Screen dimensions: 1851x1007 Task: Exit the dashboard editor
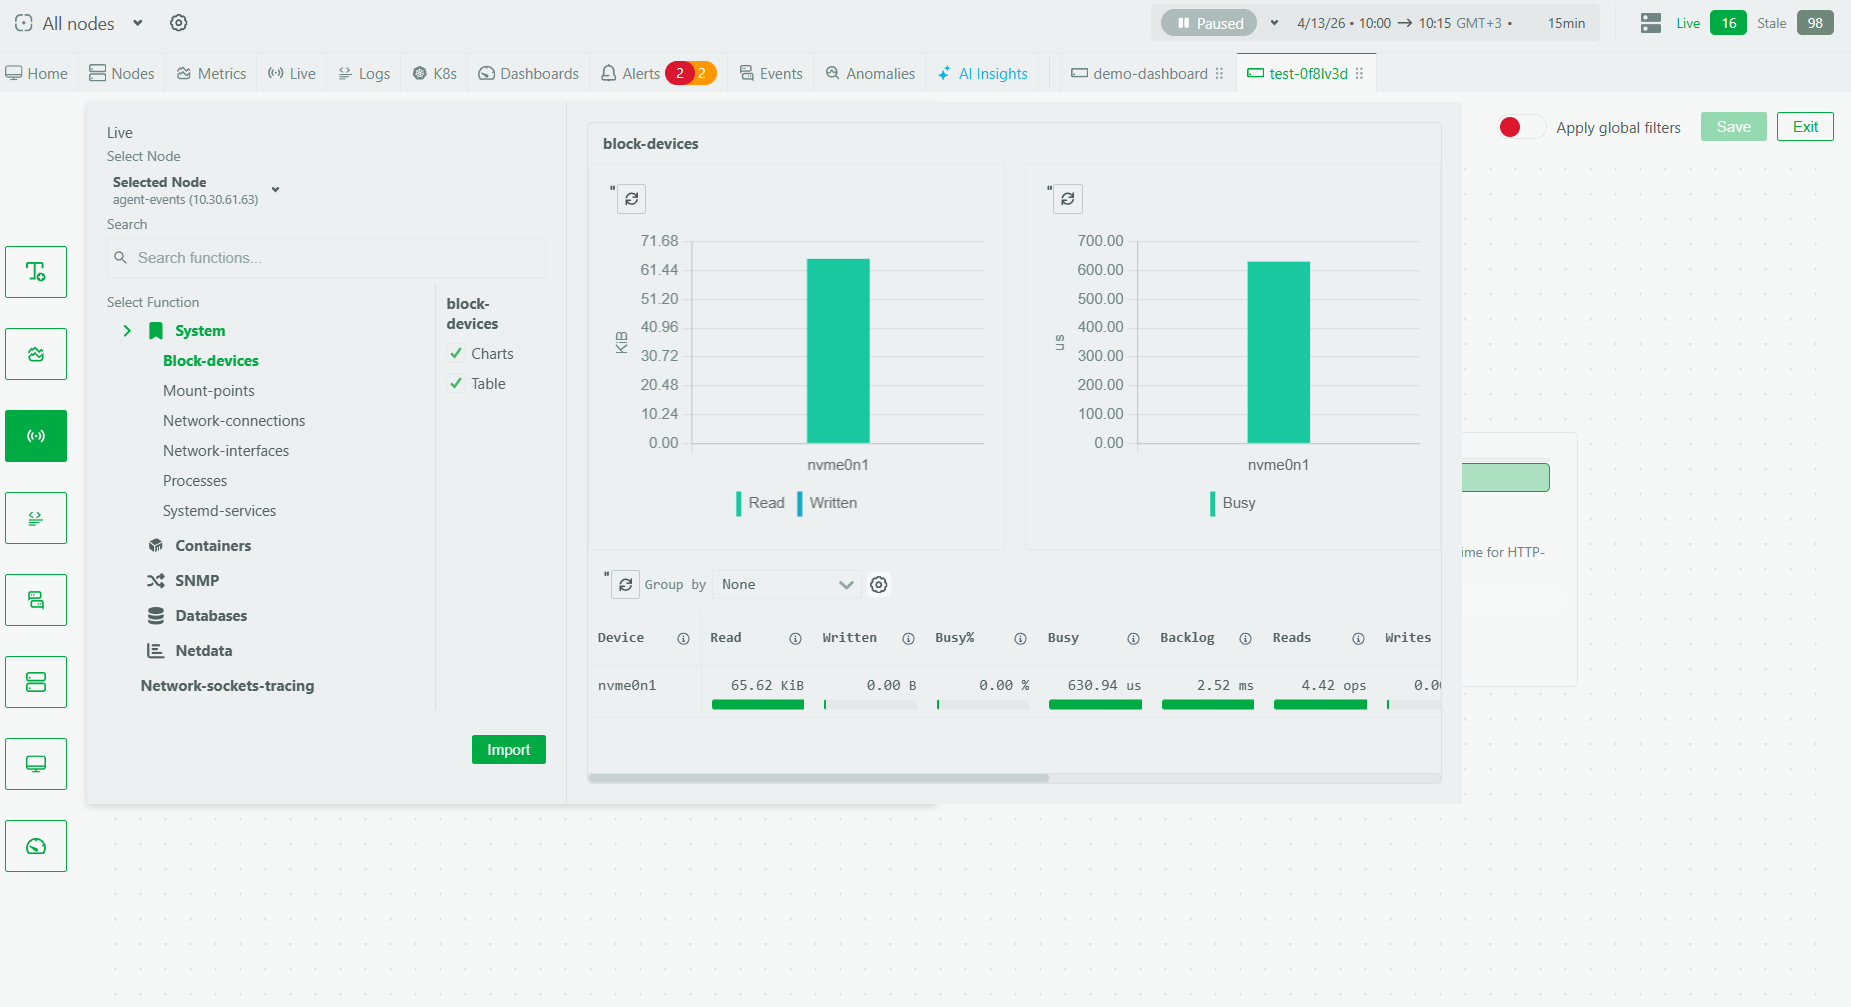(1805, 126)
